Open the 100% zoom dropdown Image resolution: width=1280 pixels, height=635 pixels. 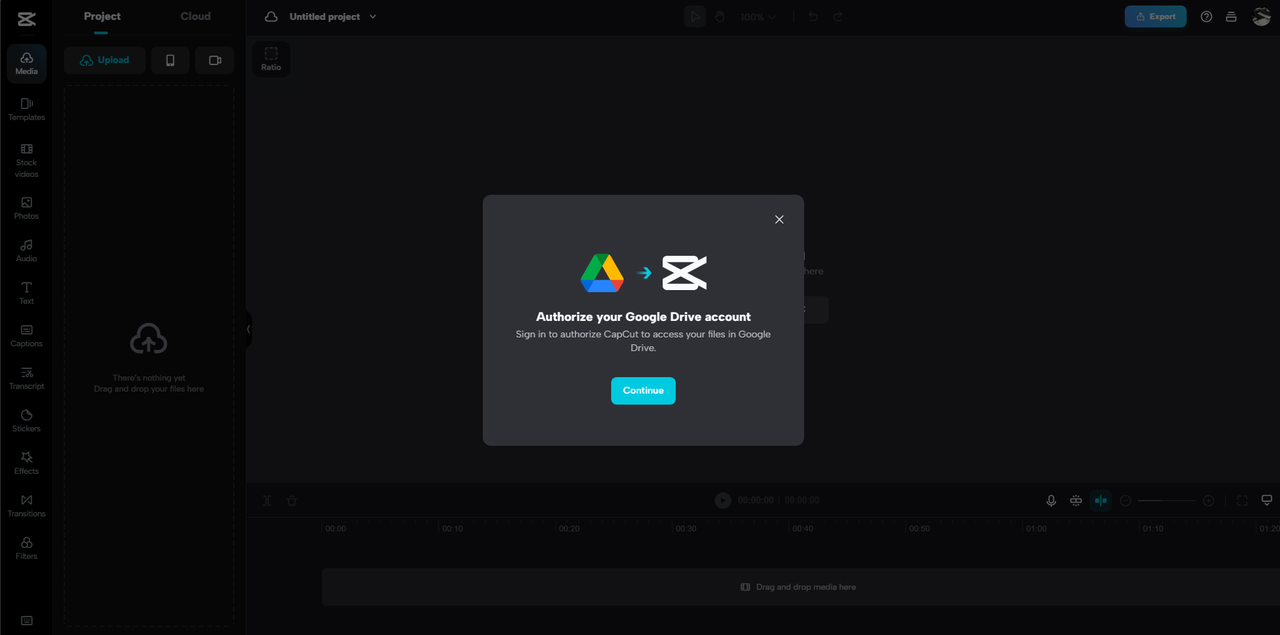tap(757, 17)
